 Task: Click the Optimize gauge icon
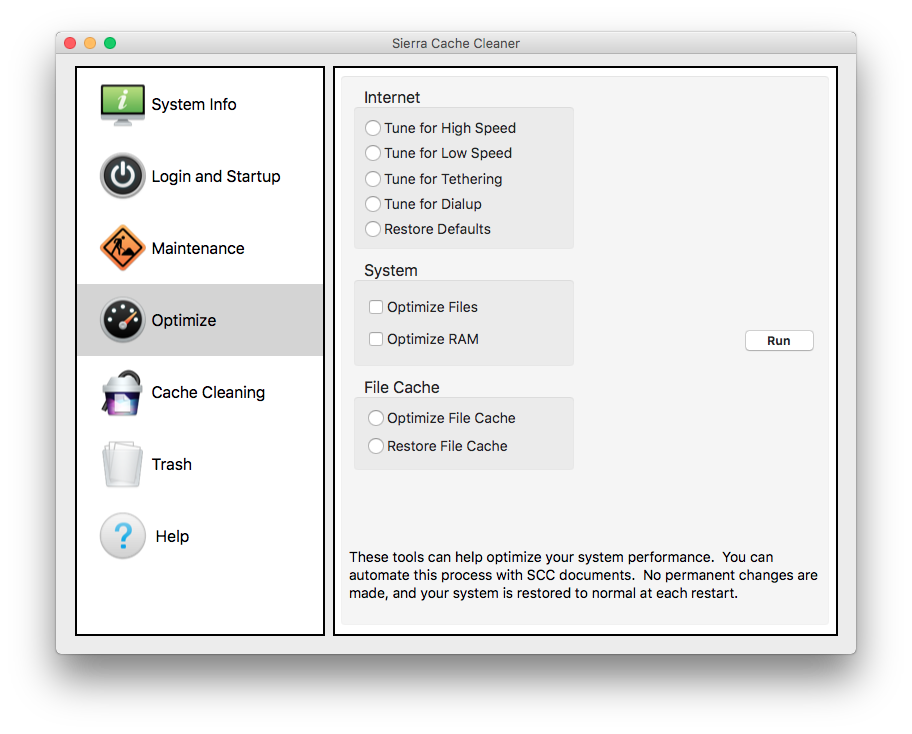122,320
